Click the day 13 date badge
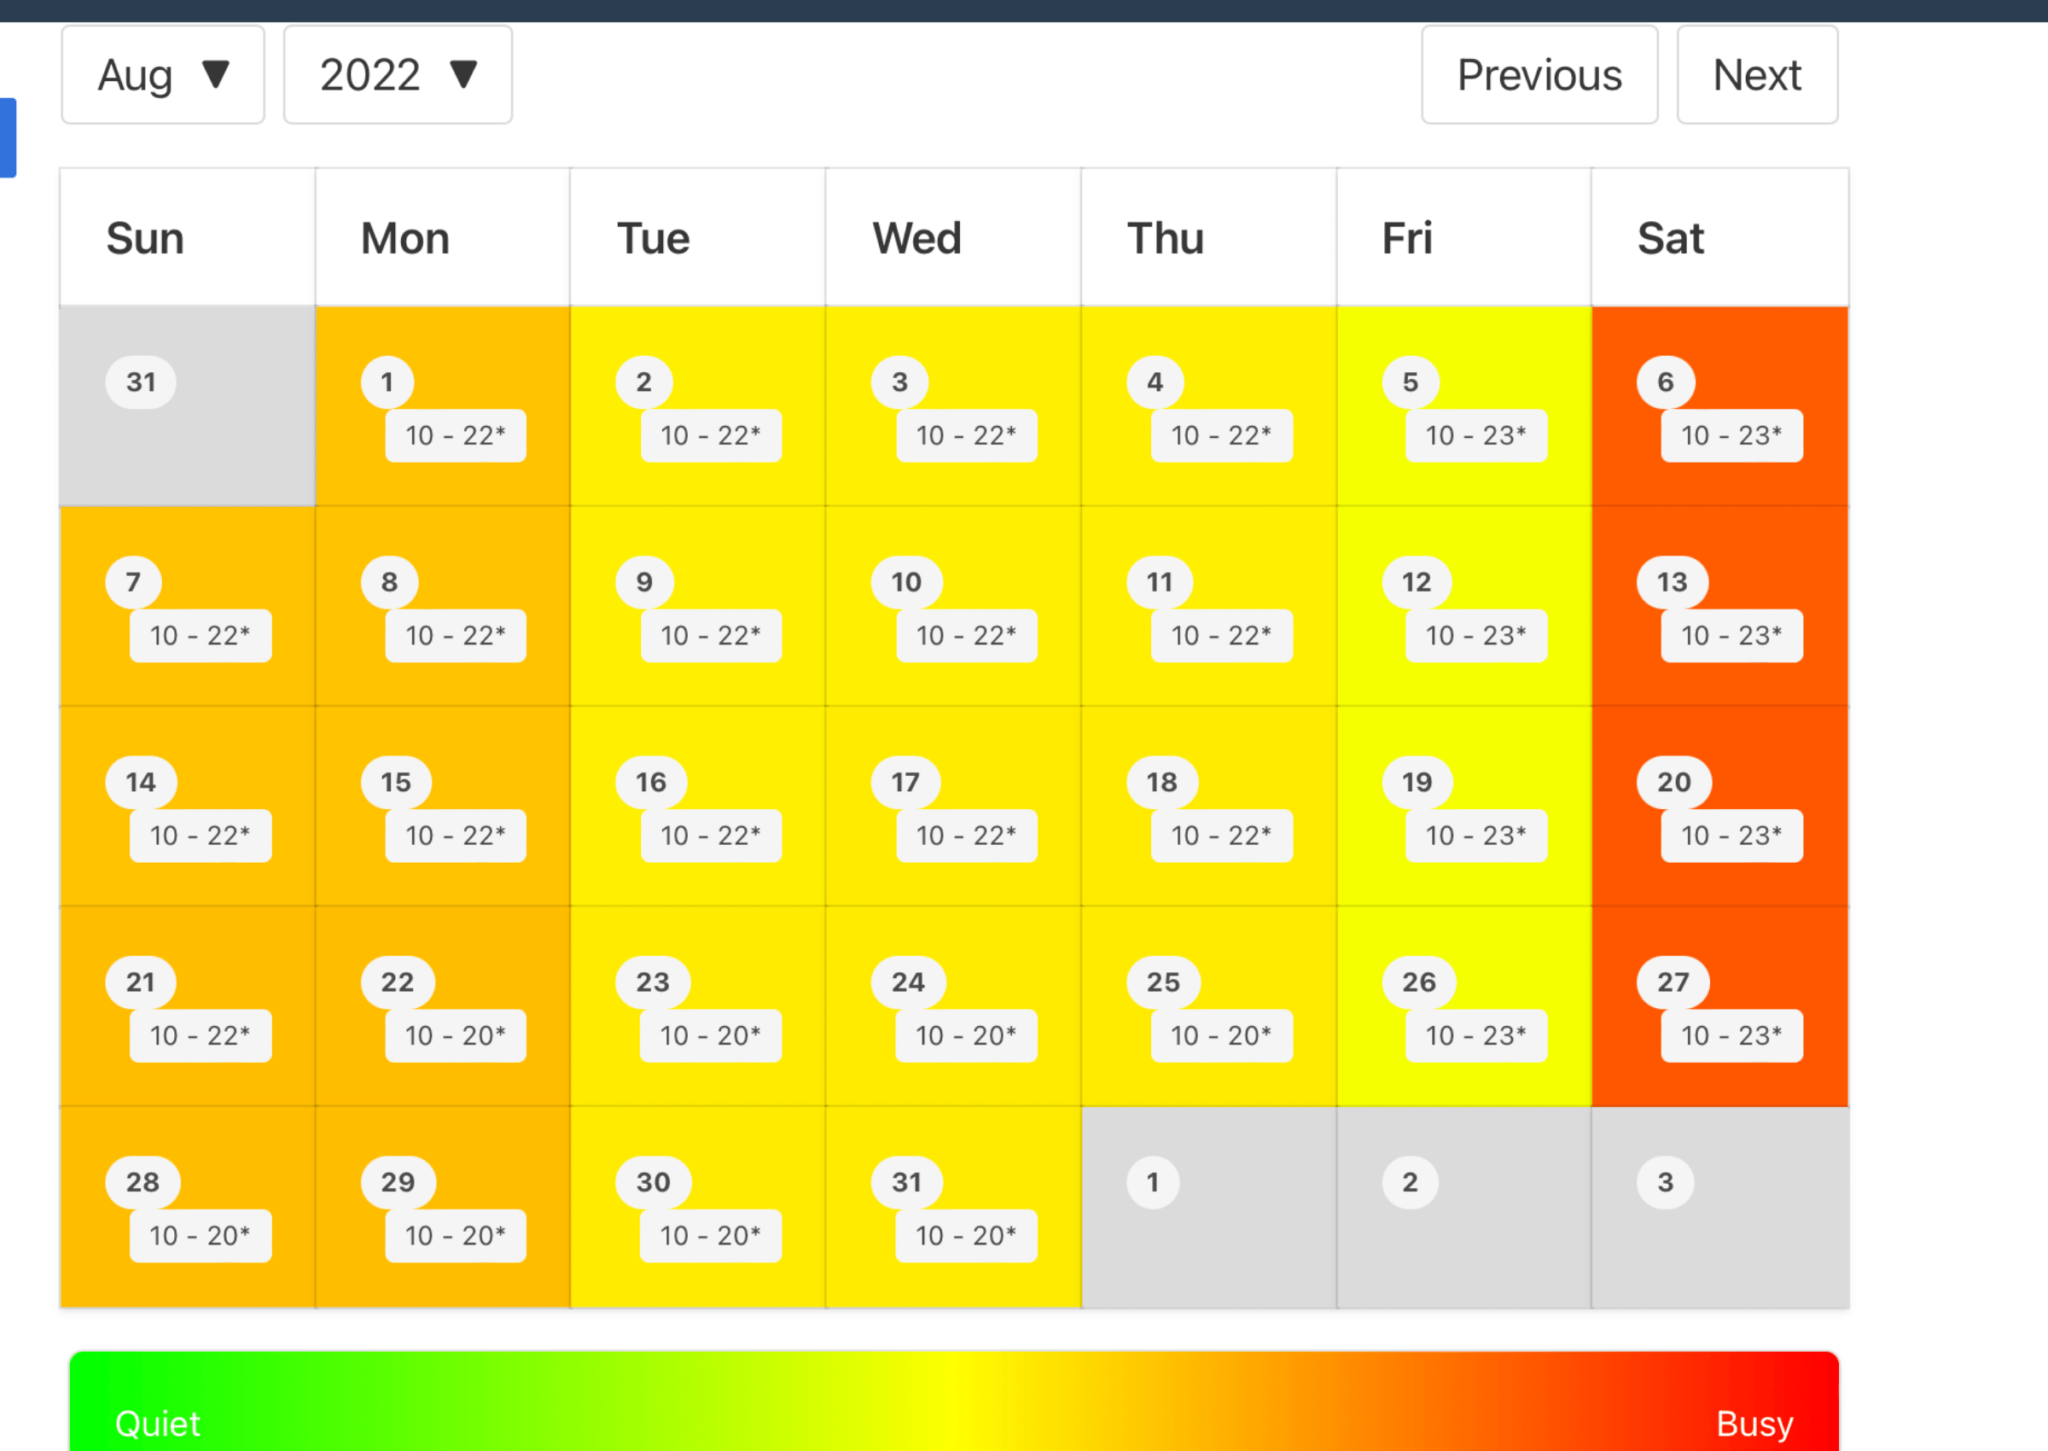Image resolution: width=2048 pixels, height=1451 pixels. [1672, 582]
